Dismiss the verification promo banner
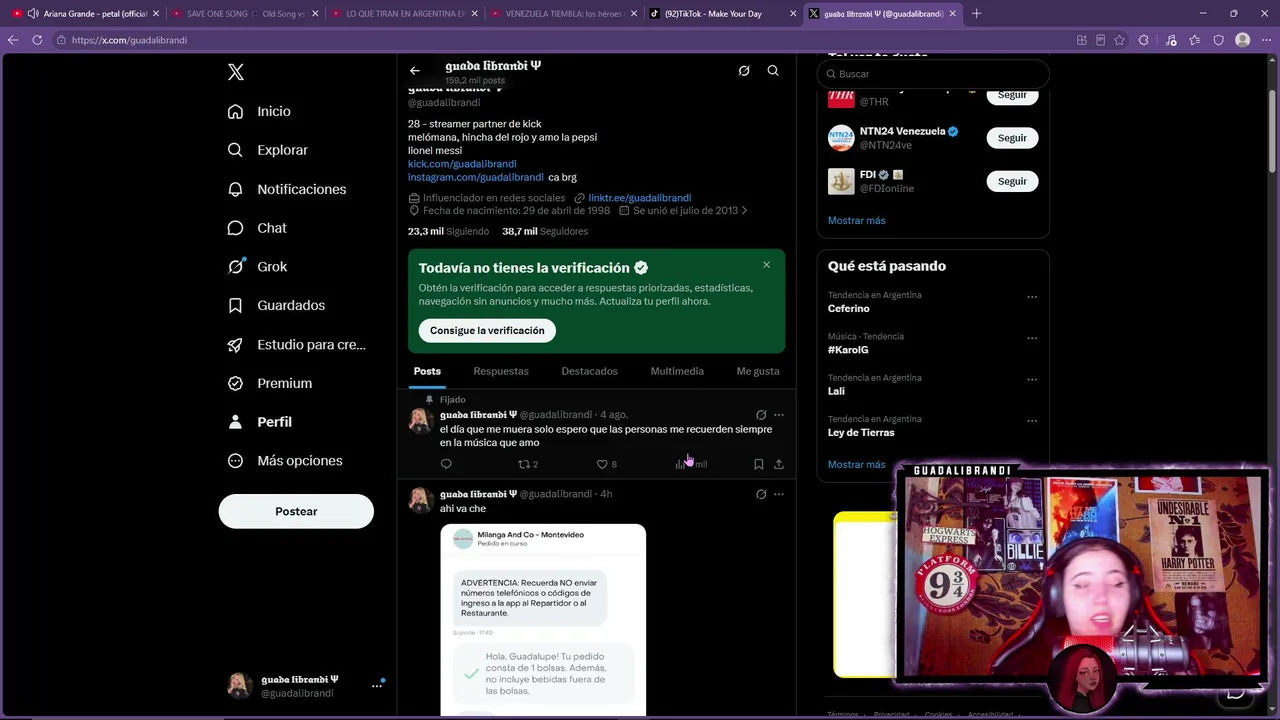 (767, 265)
